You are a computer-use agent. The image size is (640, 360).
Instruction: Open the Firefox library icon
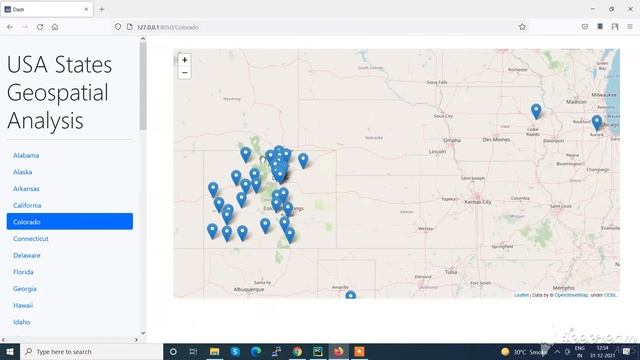(600, 27)
